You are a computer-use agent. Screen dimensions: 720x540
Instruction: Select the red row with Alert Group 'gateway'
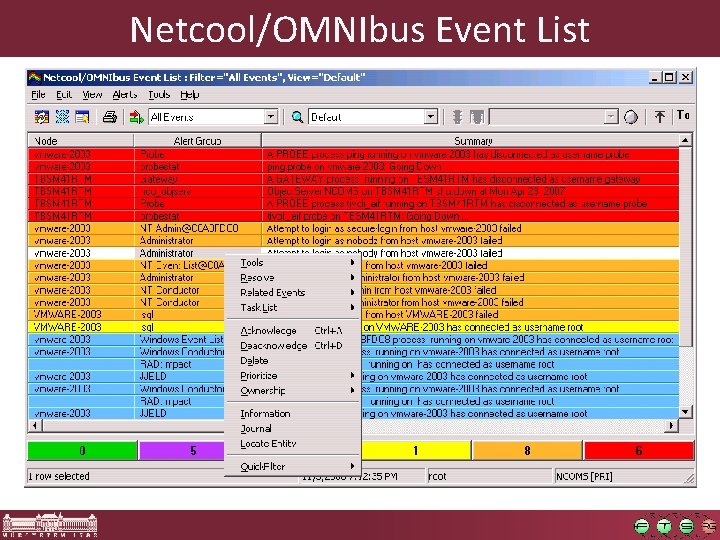pyautogui.click(x=354, y=179)
